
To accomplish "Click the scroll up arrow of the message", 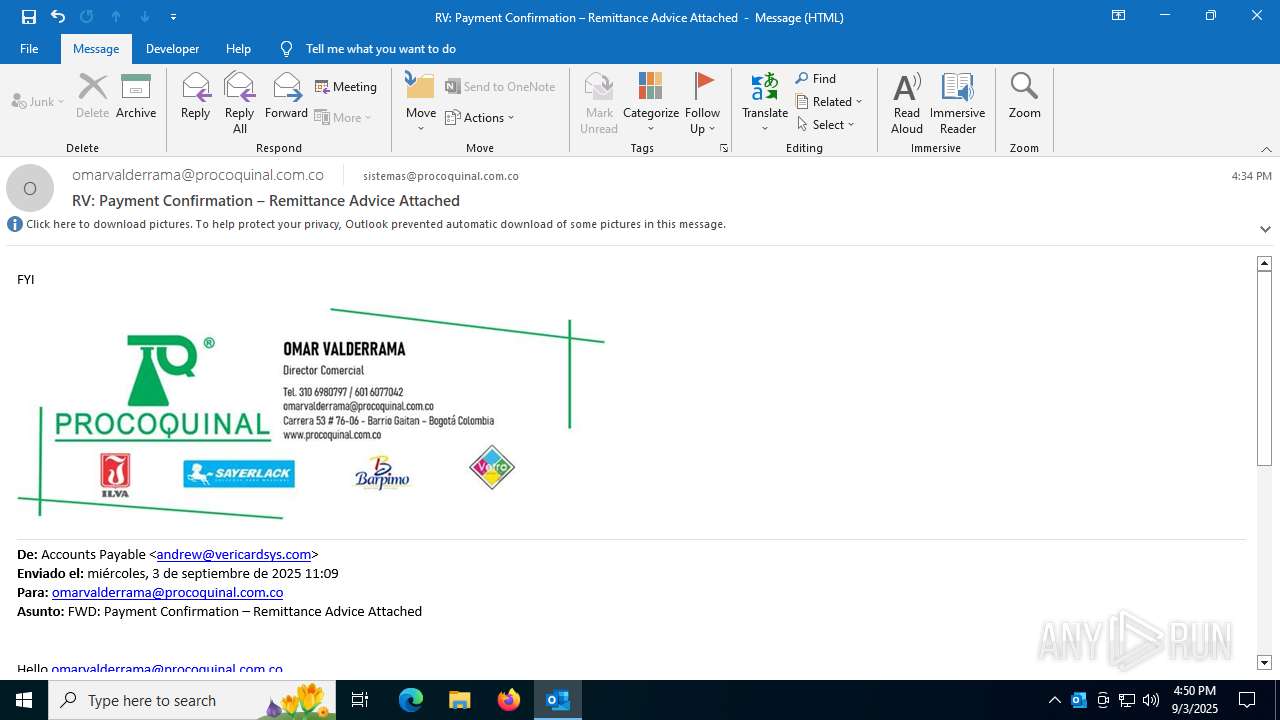I will pyautogui.click(x=1264, y=263).
